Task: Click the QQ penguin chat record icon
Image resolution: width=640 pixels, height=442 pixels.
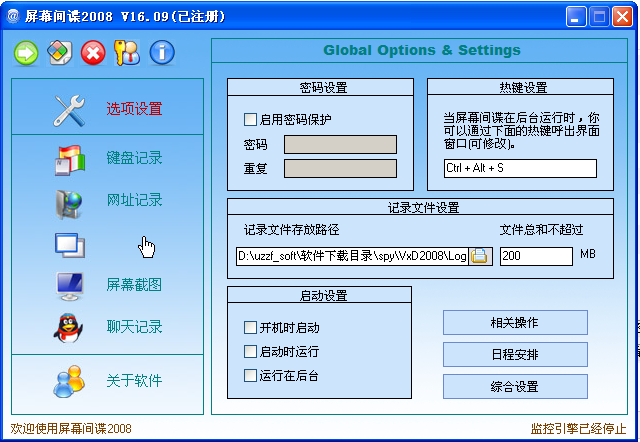Action: click(68, 328)
